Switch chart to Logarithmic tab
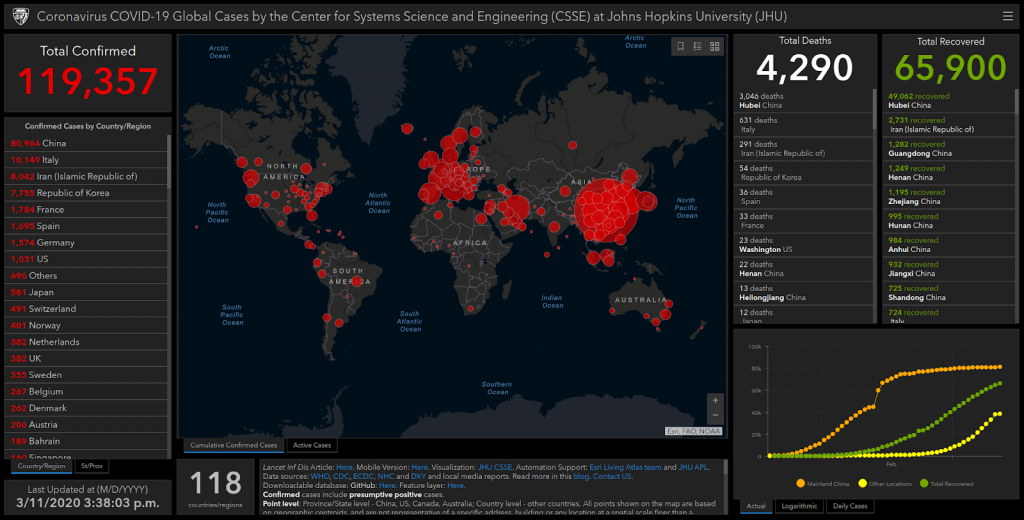The image size is (1024, 520). (799, 506)
